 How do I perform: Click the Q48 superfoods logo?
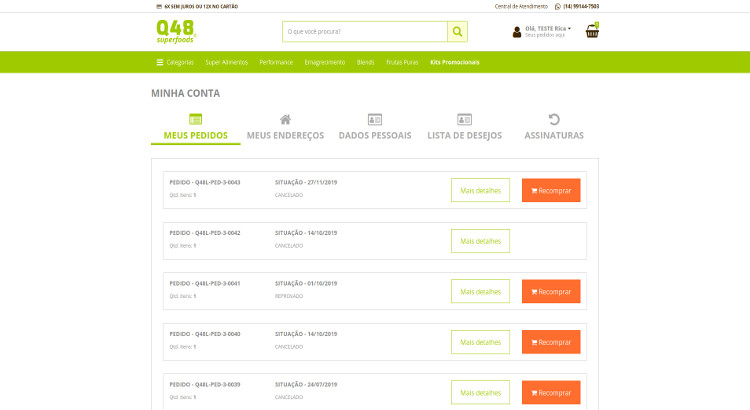[176, 32]
